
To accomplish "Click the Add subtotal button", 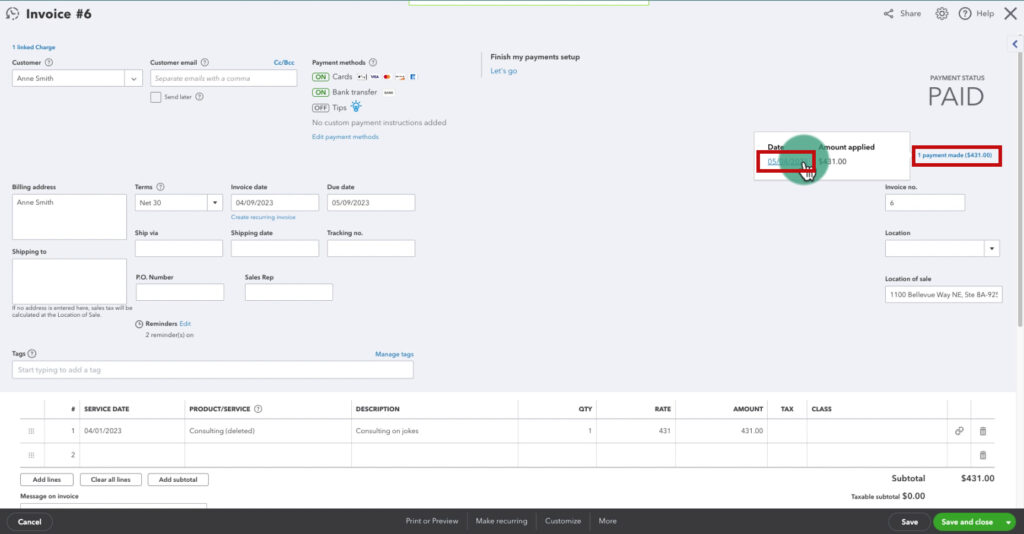I will tap(178, 479).
